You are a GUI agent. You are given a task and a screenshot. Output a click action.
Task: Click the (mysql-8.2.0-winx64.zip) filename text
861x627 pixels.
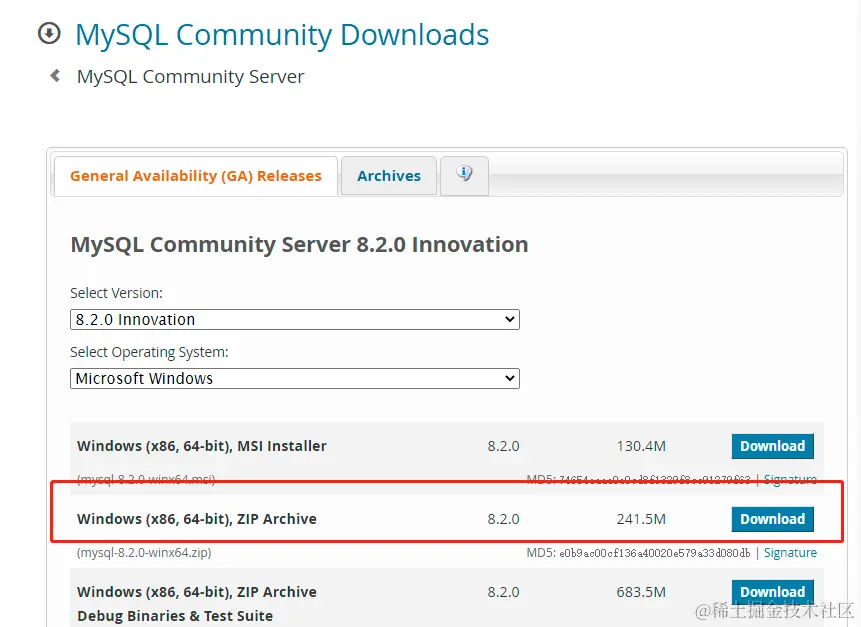(x=144, y=552)
